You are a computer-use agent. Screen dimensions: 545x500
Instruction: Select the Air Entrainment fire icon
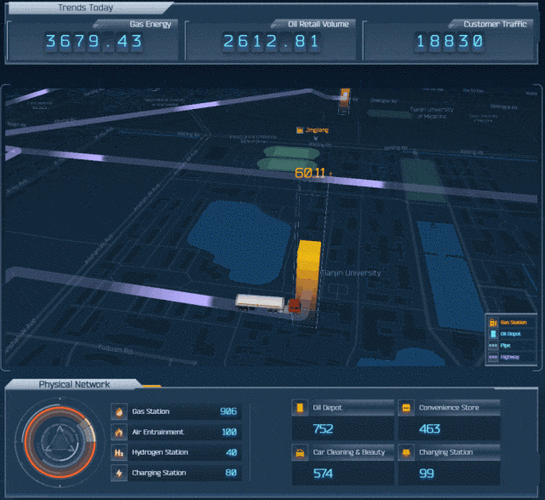click(119, 432)
